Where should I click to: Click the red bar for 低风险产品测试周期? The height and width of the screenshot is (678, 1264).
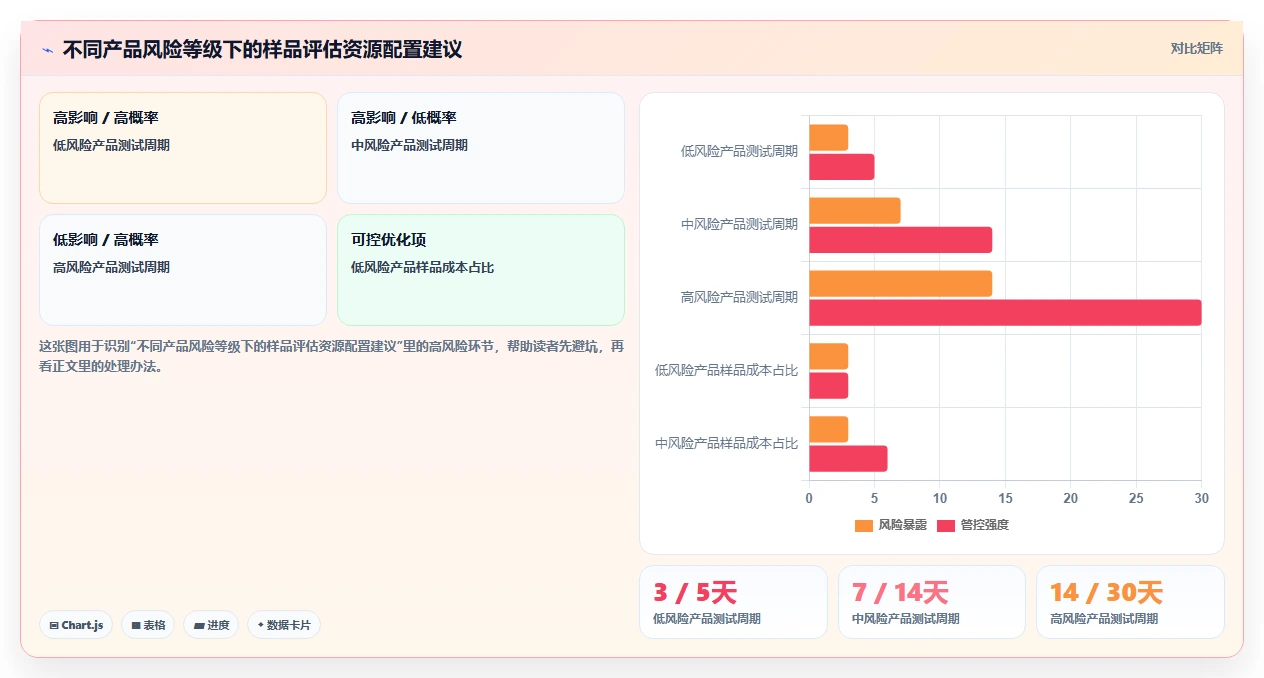[x=842, y=167]
